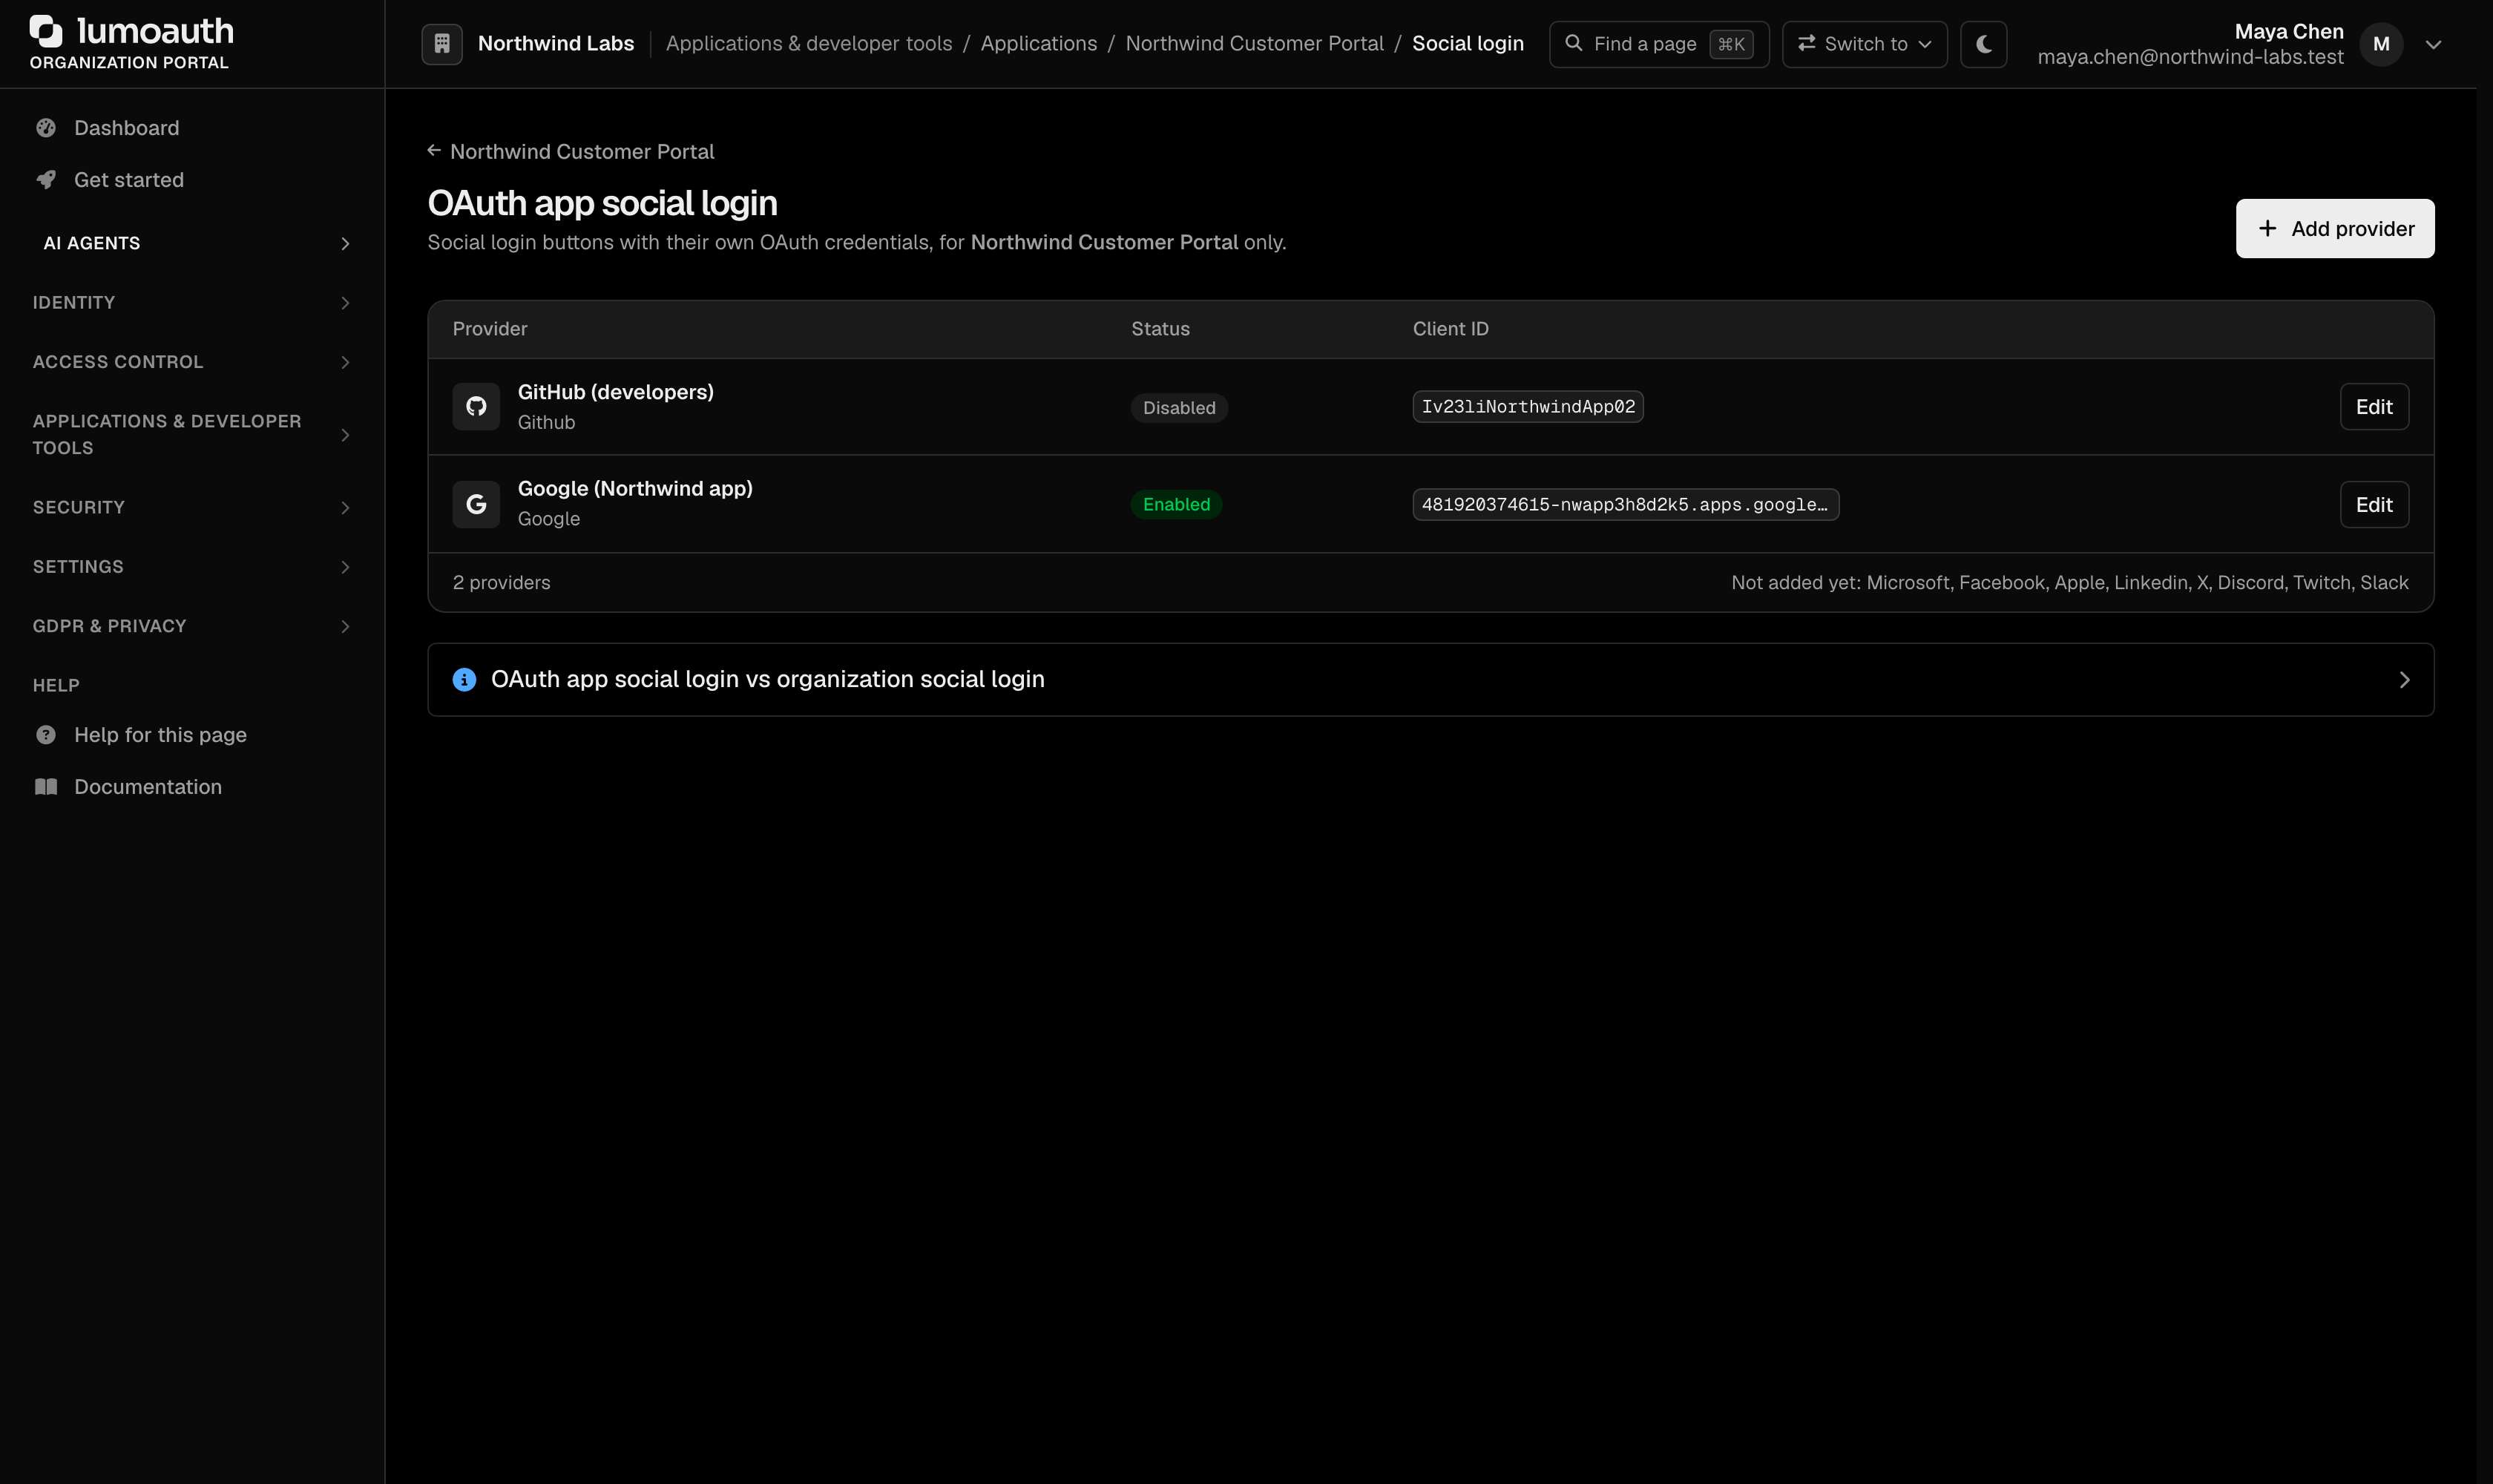Click the Find a page search field

[x=1659, y=44]
